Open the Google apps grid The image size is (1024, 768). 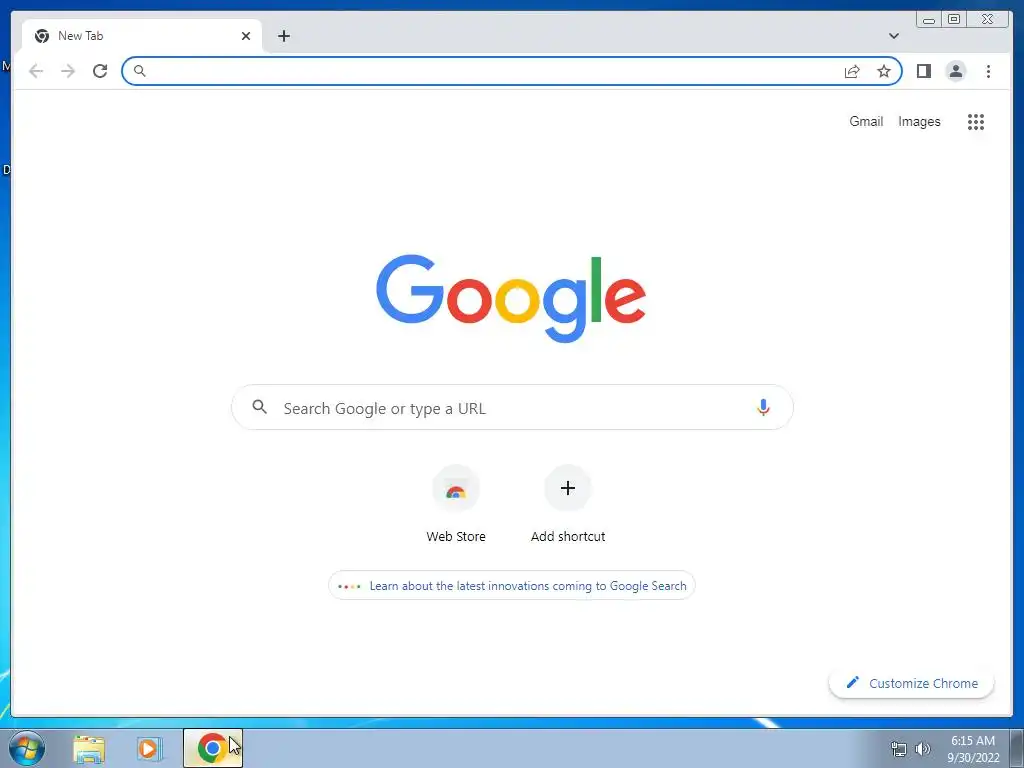click(976, 121)
